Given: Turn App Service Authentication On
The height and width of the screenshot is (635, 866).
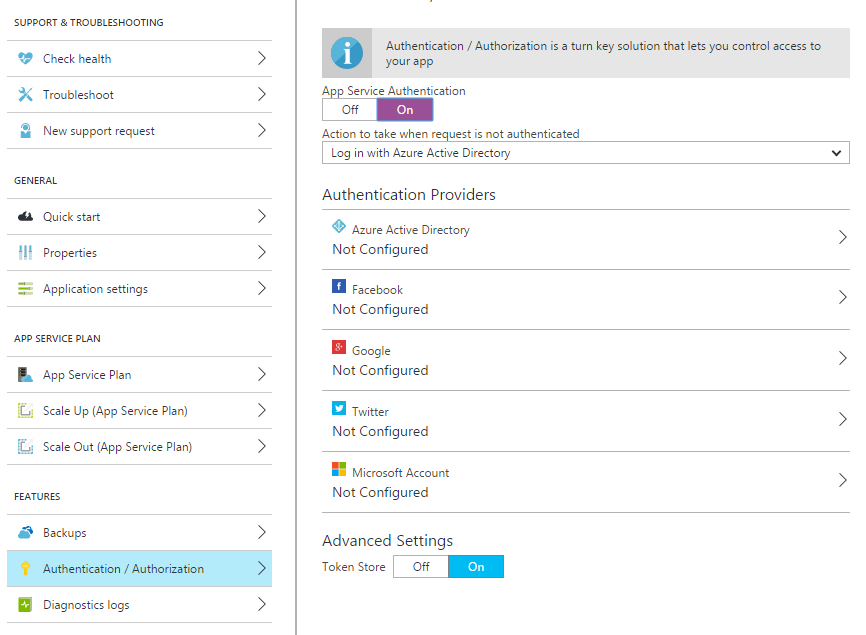Looking at the screenshot, I should [x=405, y=110].
